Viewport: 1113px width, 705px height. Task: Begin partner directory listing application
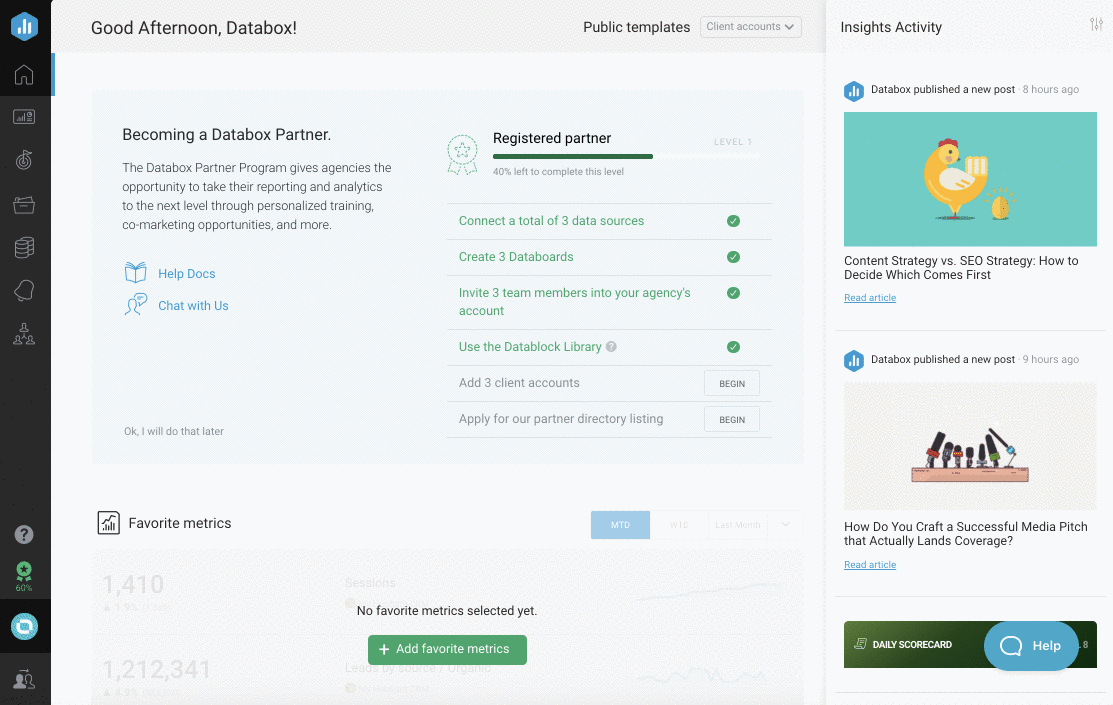tap(732, 420)
